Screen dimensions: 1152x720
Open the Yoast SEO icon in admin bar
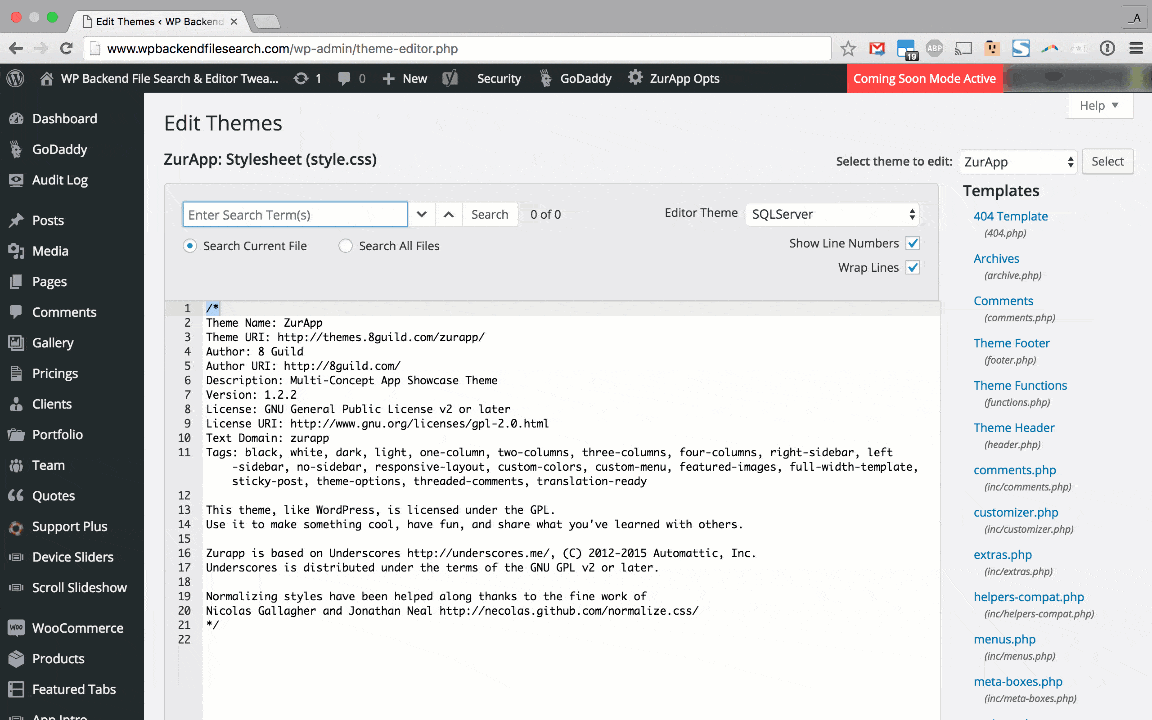[x=450, y=78]
